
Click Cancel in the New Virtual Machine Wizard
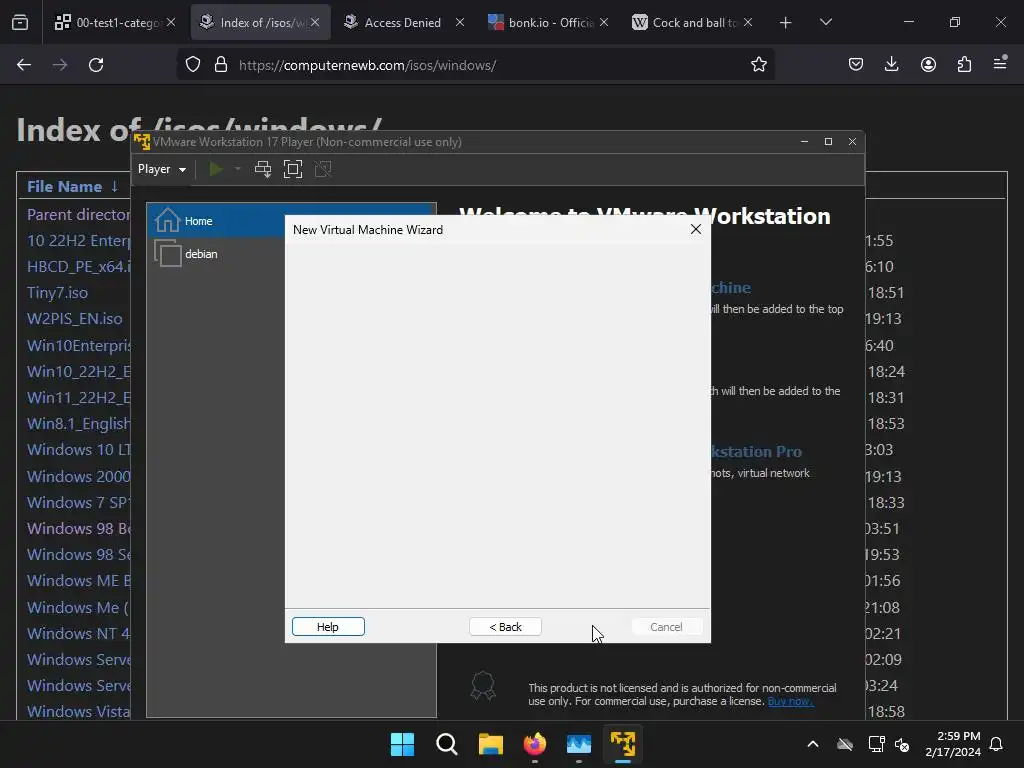point(666,627)
